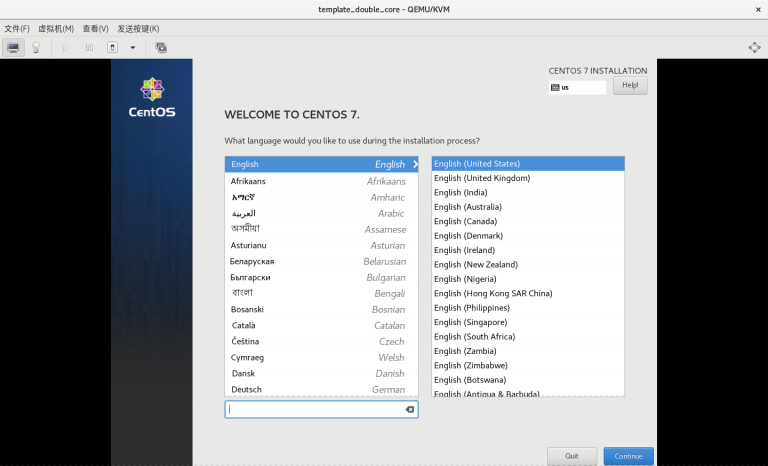Pause the virtual machine
This screenshot has height=466, width=768.
(x=89, y=48)
